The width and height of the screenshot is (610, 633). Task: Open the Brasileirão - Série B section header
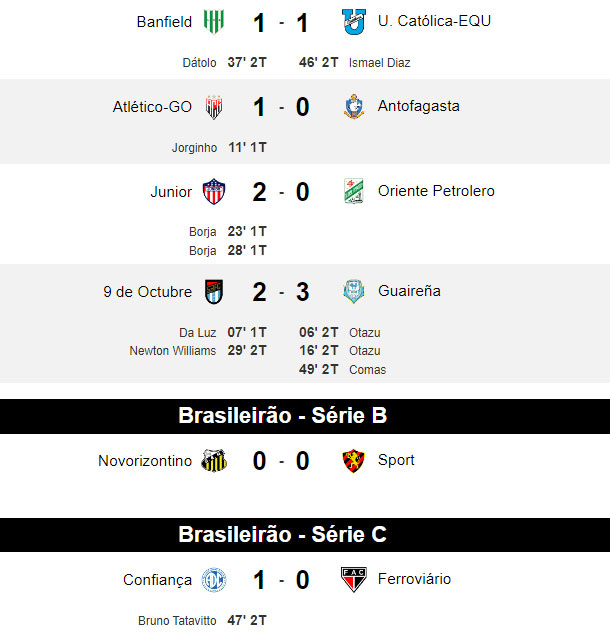point(305,416)
